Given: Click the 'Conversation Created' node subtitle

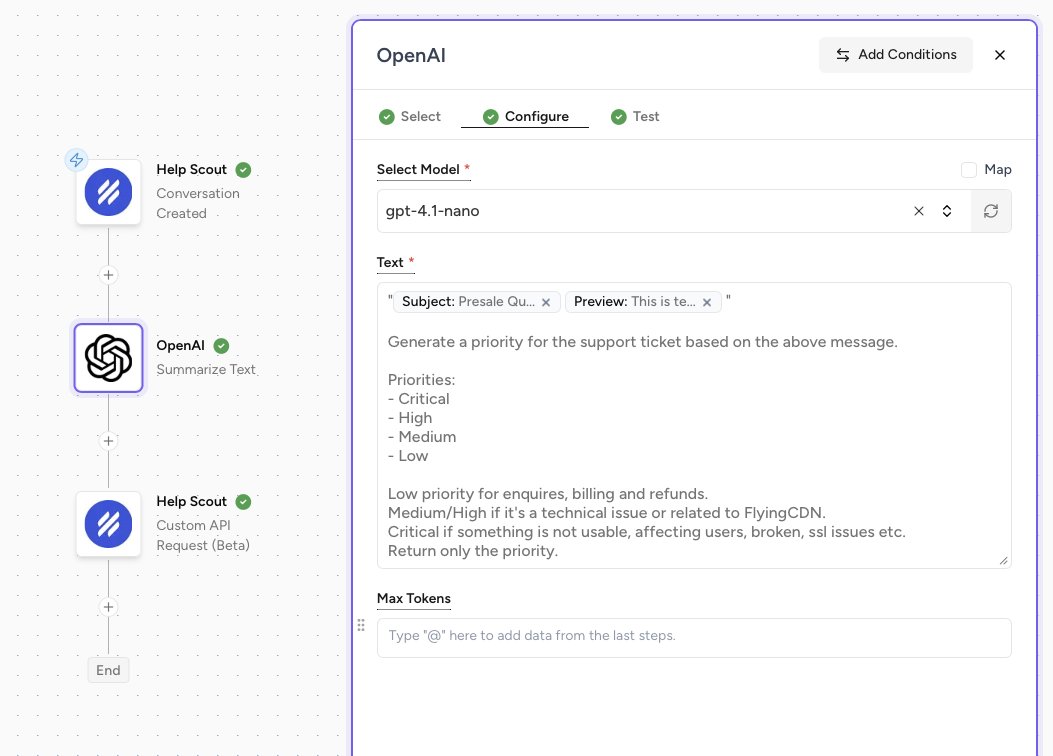Looking at the screenshot, I should tap(198, 203).
